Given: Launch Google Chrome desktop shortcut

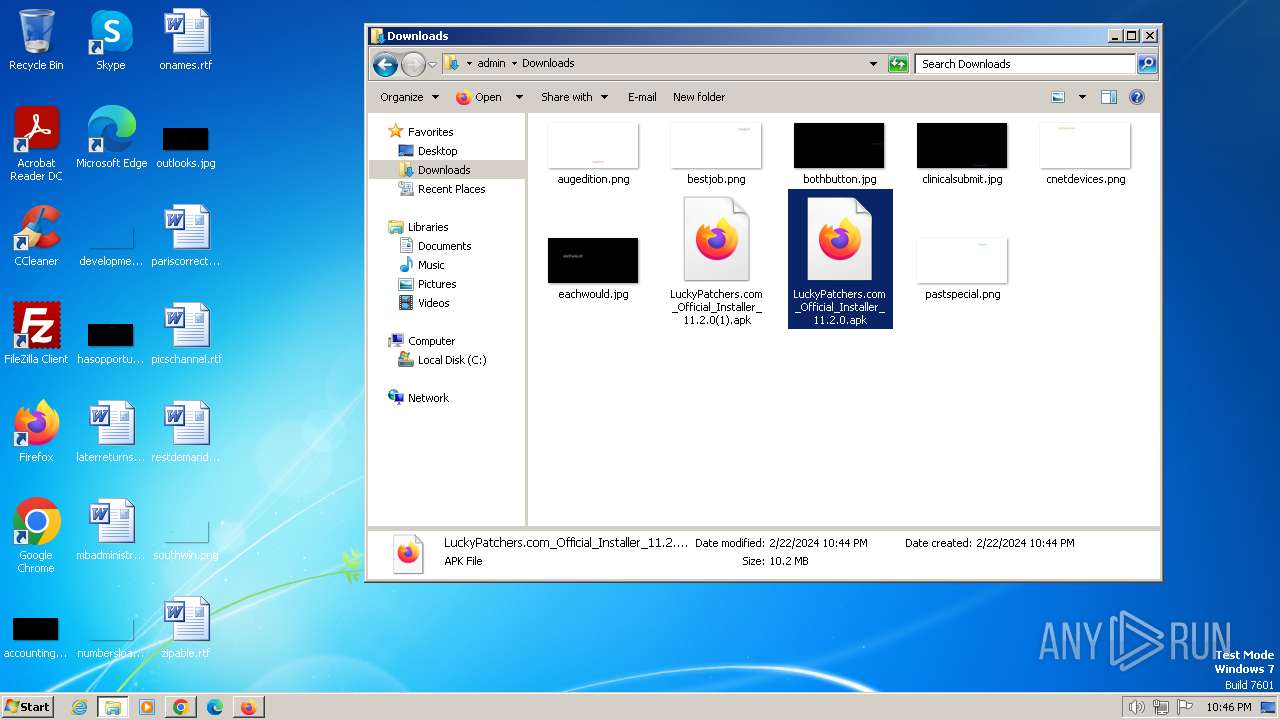Looking at the screenshot, I should tap(36, 536).
